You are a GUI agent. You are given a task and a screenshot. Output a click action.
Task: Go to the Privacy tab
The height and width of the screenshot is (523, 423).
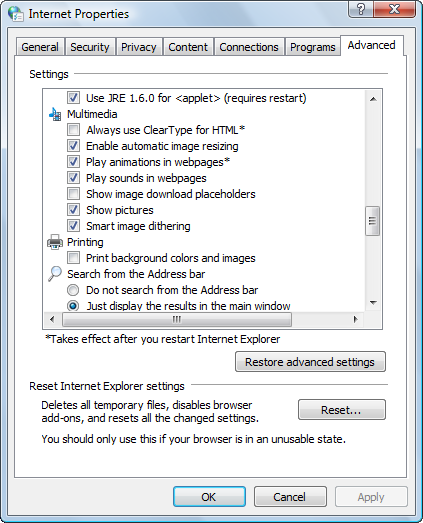point(139,47)
